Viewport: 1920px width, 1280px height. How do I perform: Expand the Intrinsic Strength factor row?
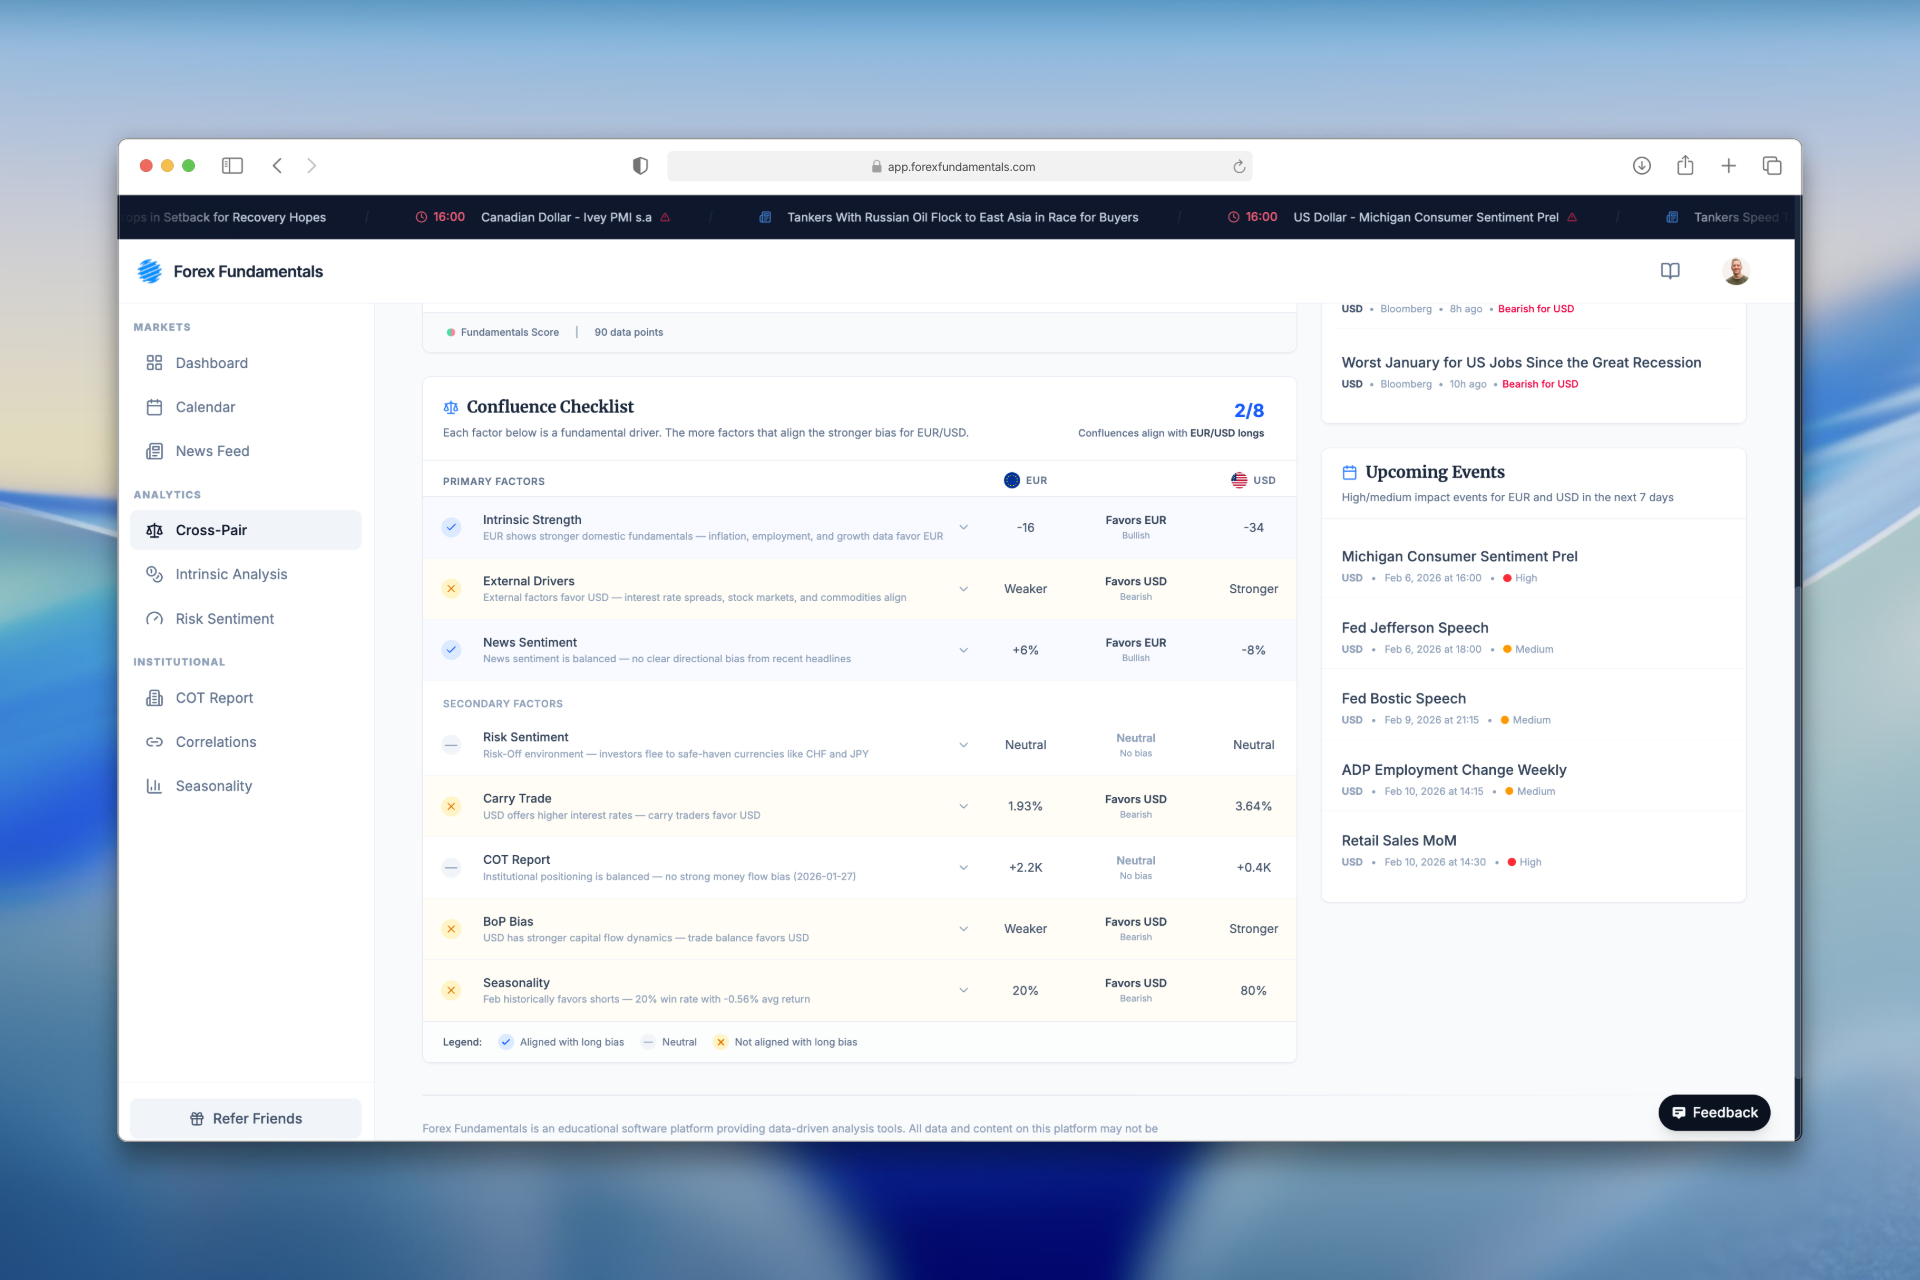click(x=963, y=527)
